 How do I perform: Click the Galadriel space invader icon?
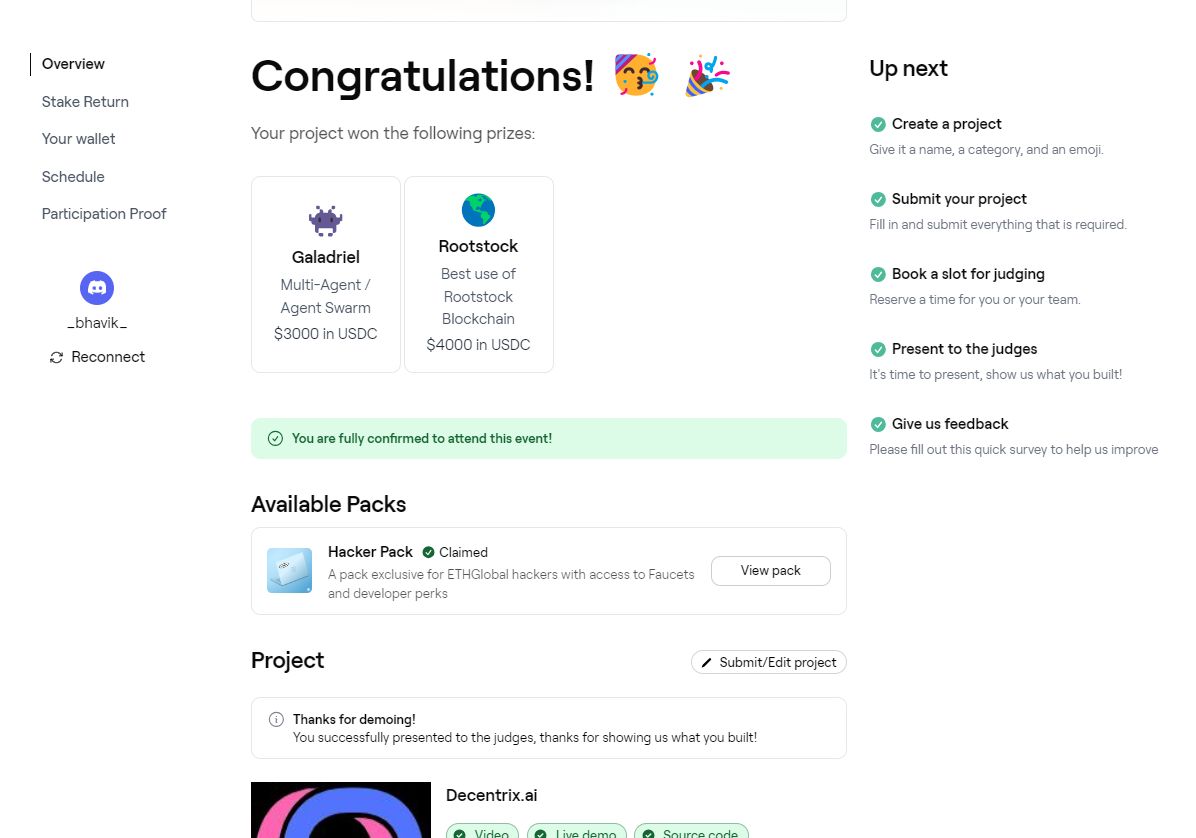coord(326,220)
